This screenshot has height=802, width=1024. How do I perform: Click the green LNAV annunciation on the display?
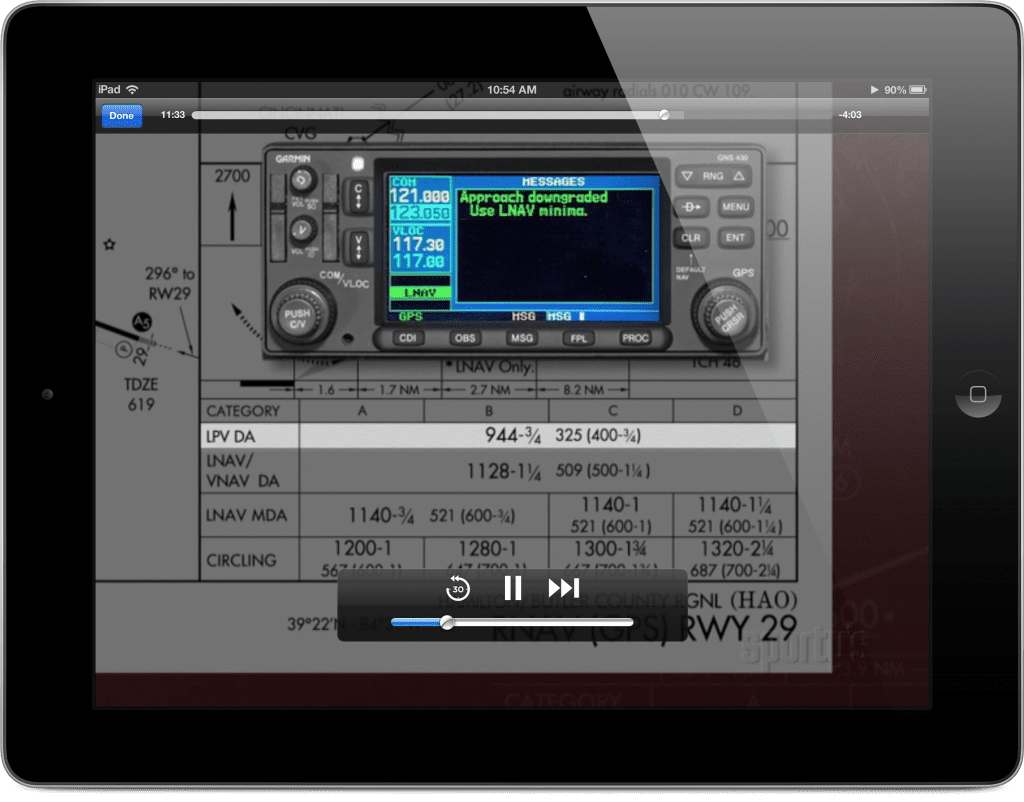pos(420,293)
